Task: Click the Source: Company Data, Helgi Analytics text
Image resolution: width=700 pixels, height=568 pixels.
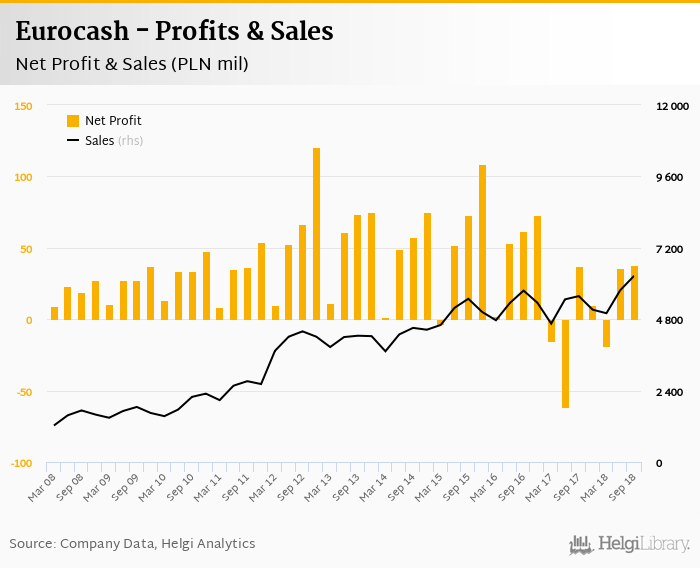Action: [132, 544]
